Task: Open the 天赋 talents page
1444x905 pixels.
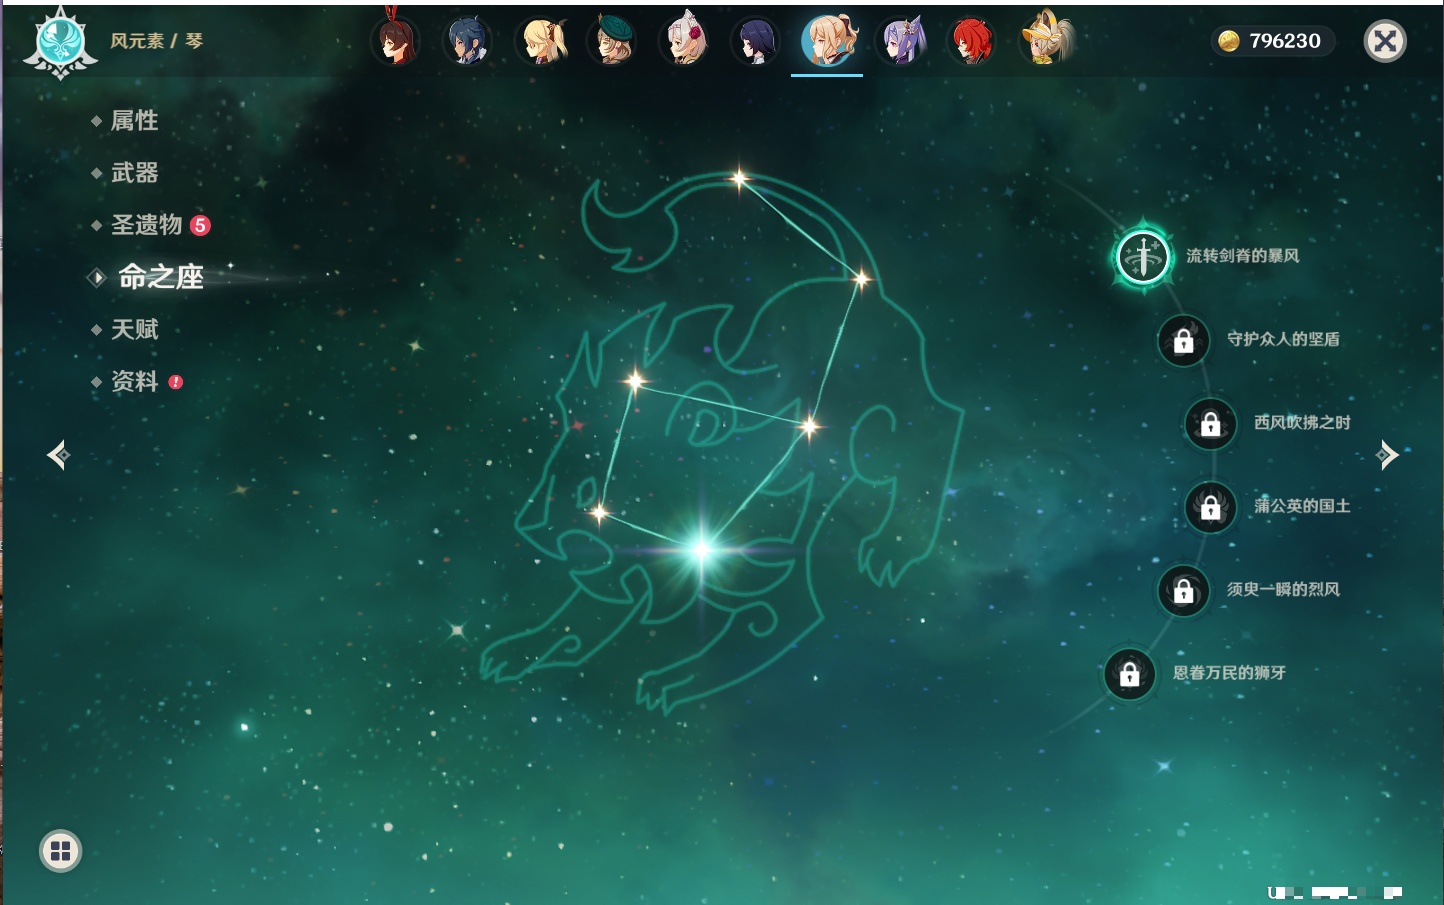Action: click(x=134, y=329)
